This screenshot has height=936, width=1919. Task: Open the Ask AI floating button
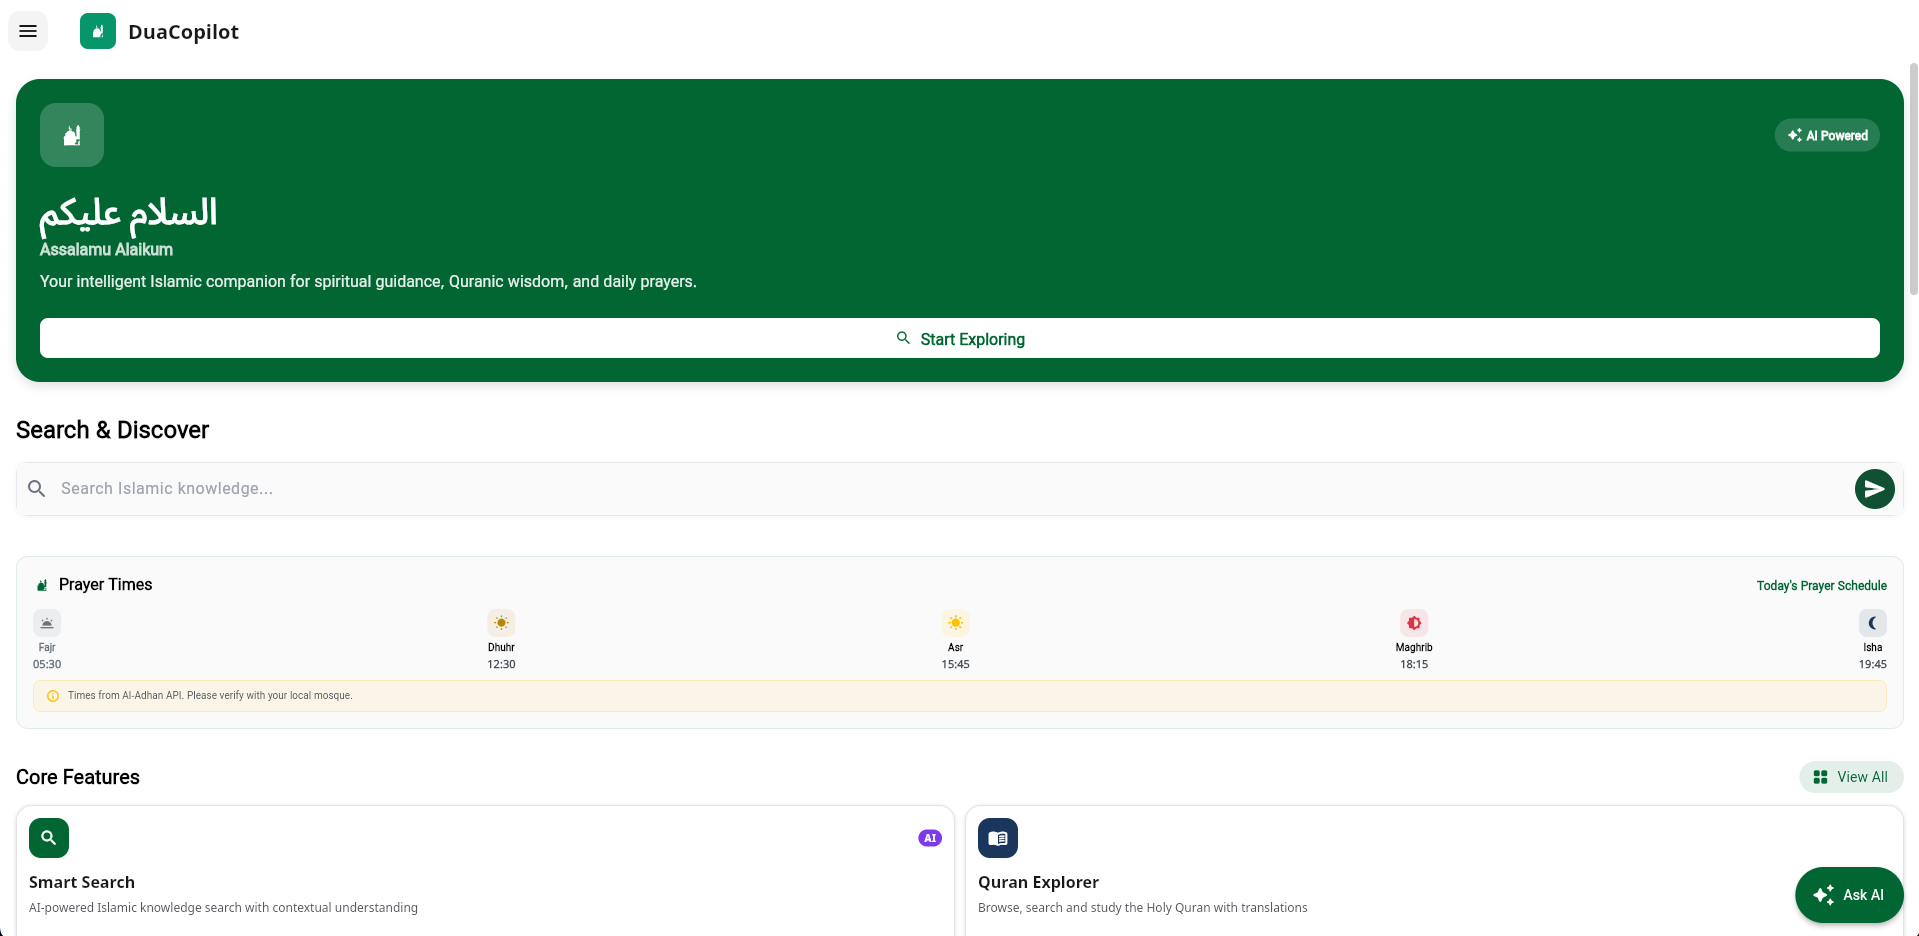tap(1849, 895)
